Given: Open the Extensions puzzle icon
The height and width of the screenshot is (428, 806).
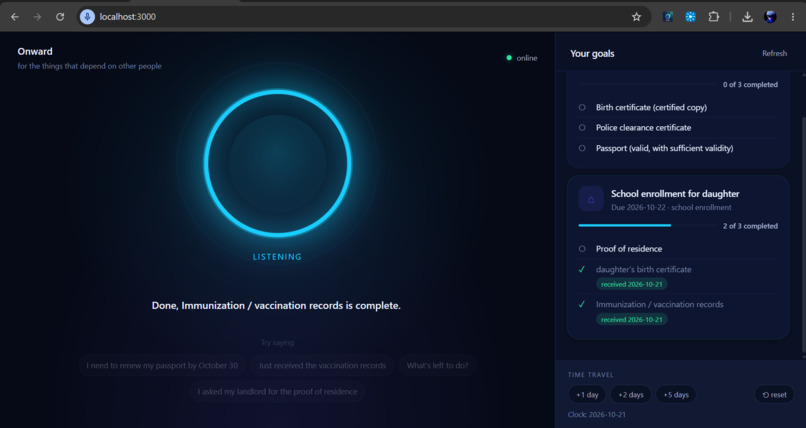Looking at the screenshot, I should [713, 17].
